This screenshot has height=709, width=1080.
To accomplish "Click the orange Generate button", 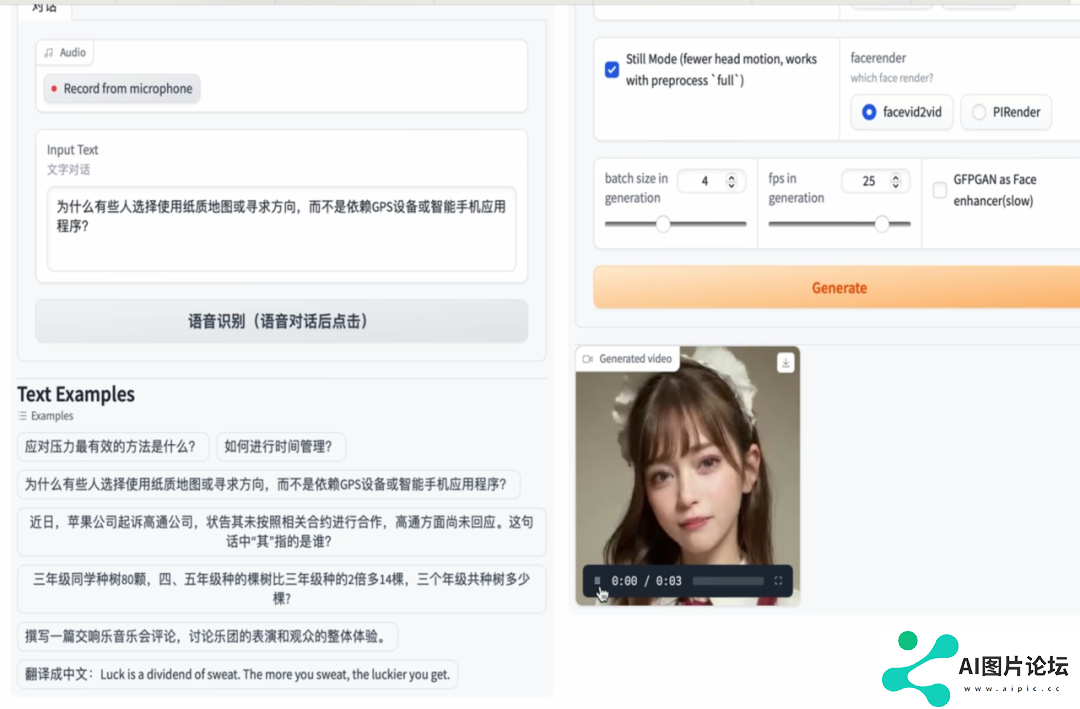I will coord(839,288).
